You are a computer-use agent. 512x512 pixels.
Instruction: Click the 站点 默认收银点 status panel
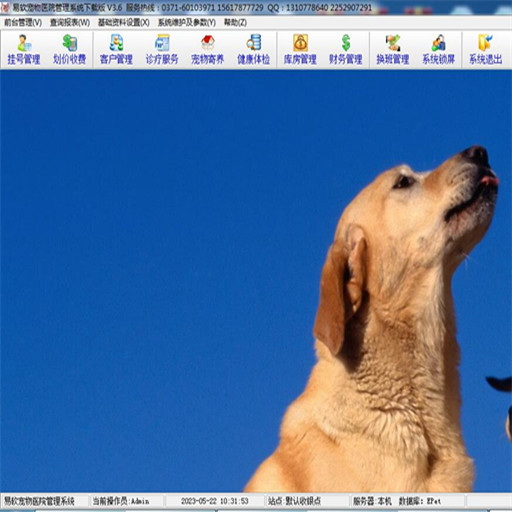(307, 501)
